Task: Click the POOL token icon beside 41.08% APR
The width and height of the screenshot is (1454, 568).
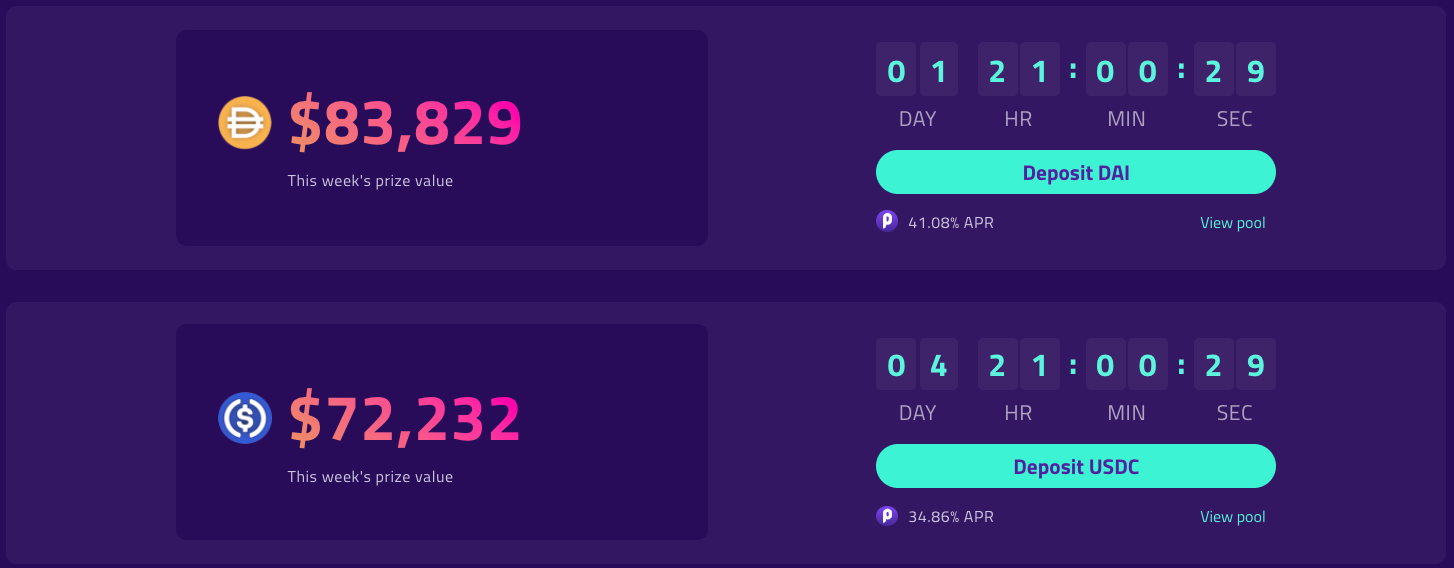Action: pos(887,221)
